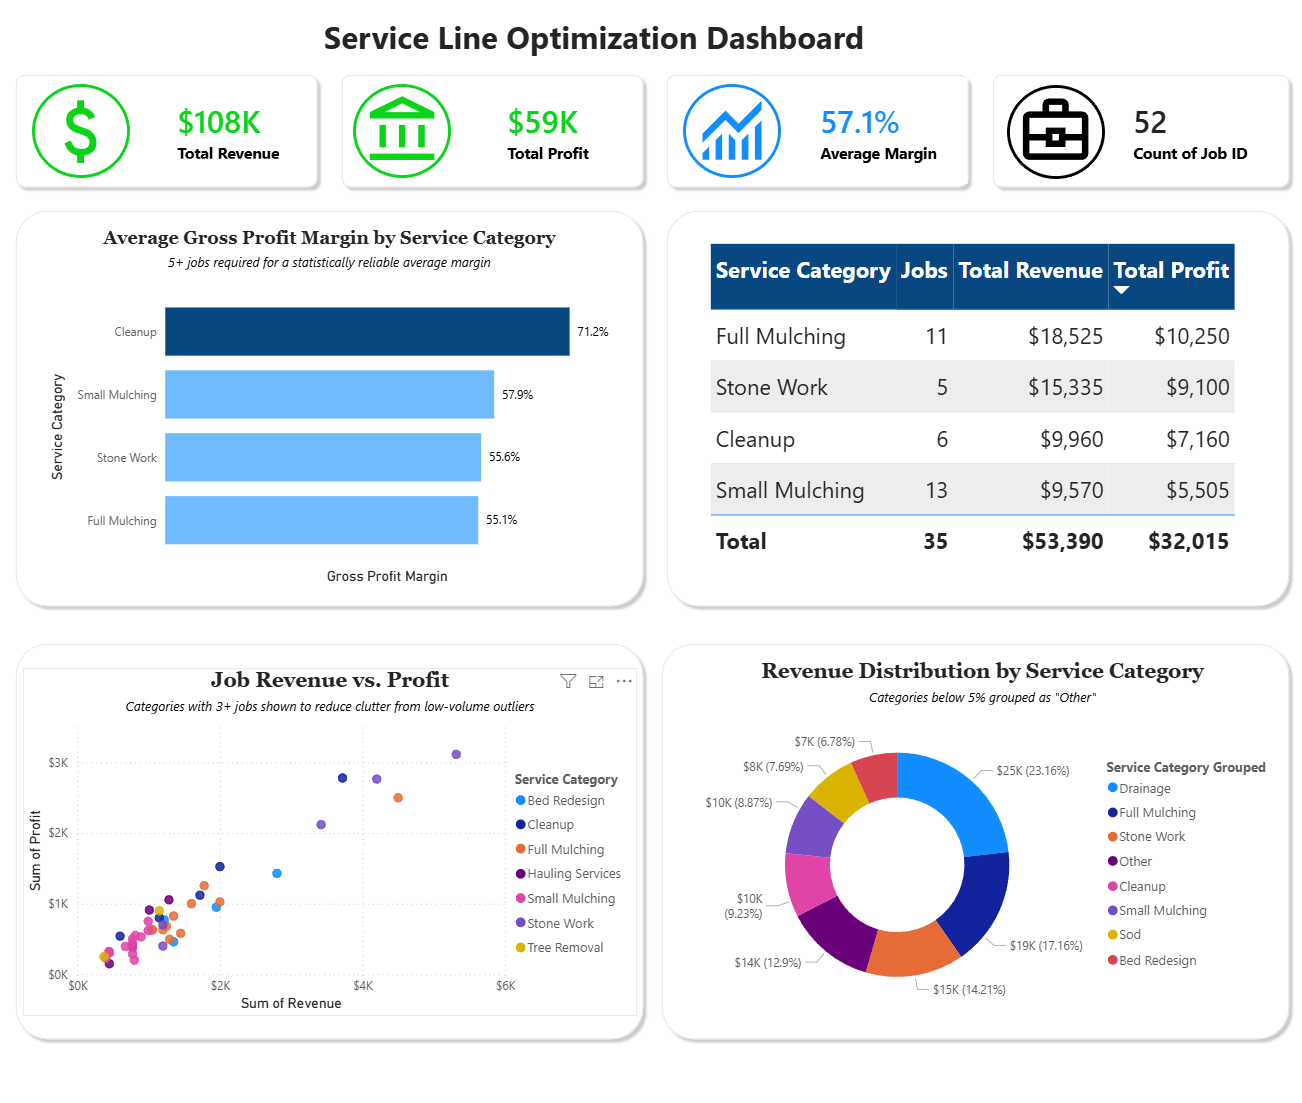This screenshot has width=1302, height=1103.
Task: Select Sod in donut chart legend
Action: [x=1124, y=935]
